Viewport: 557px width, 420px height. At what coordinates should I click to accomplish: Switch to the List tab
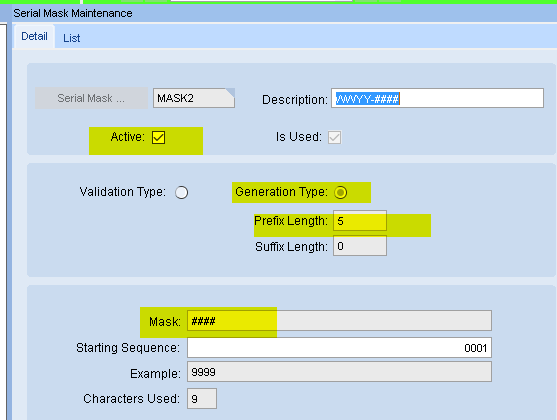pos(71,38)
